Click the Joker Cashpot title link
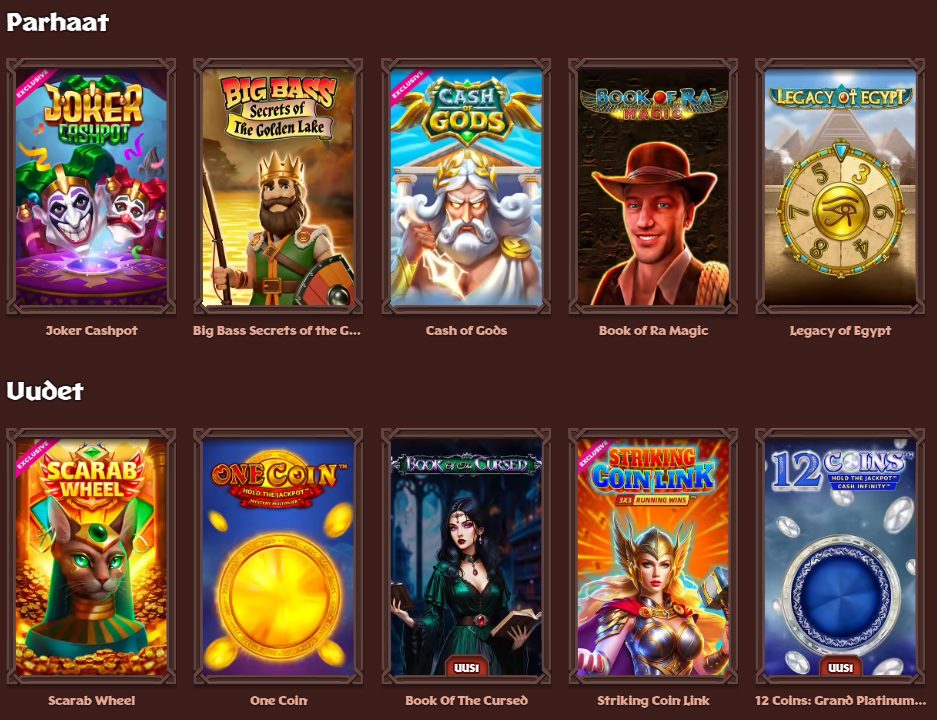Screen dimensions: 937x720 [x=91, y=330]
